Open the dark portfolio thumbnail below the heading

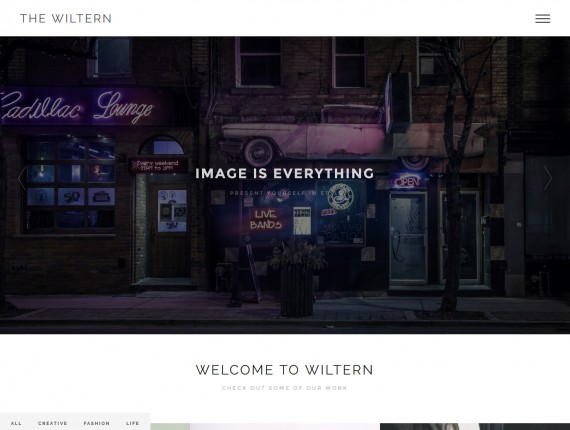[x=475, y=426]
